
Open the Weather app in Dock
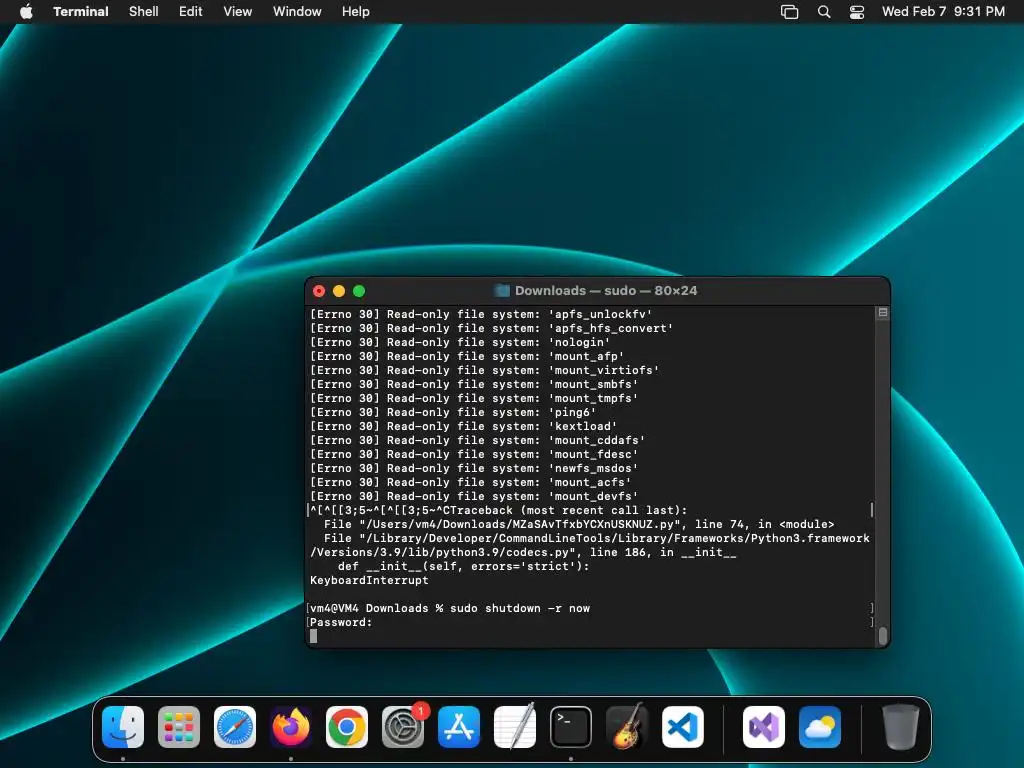coord(820,727)
